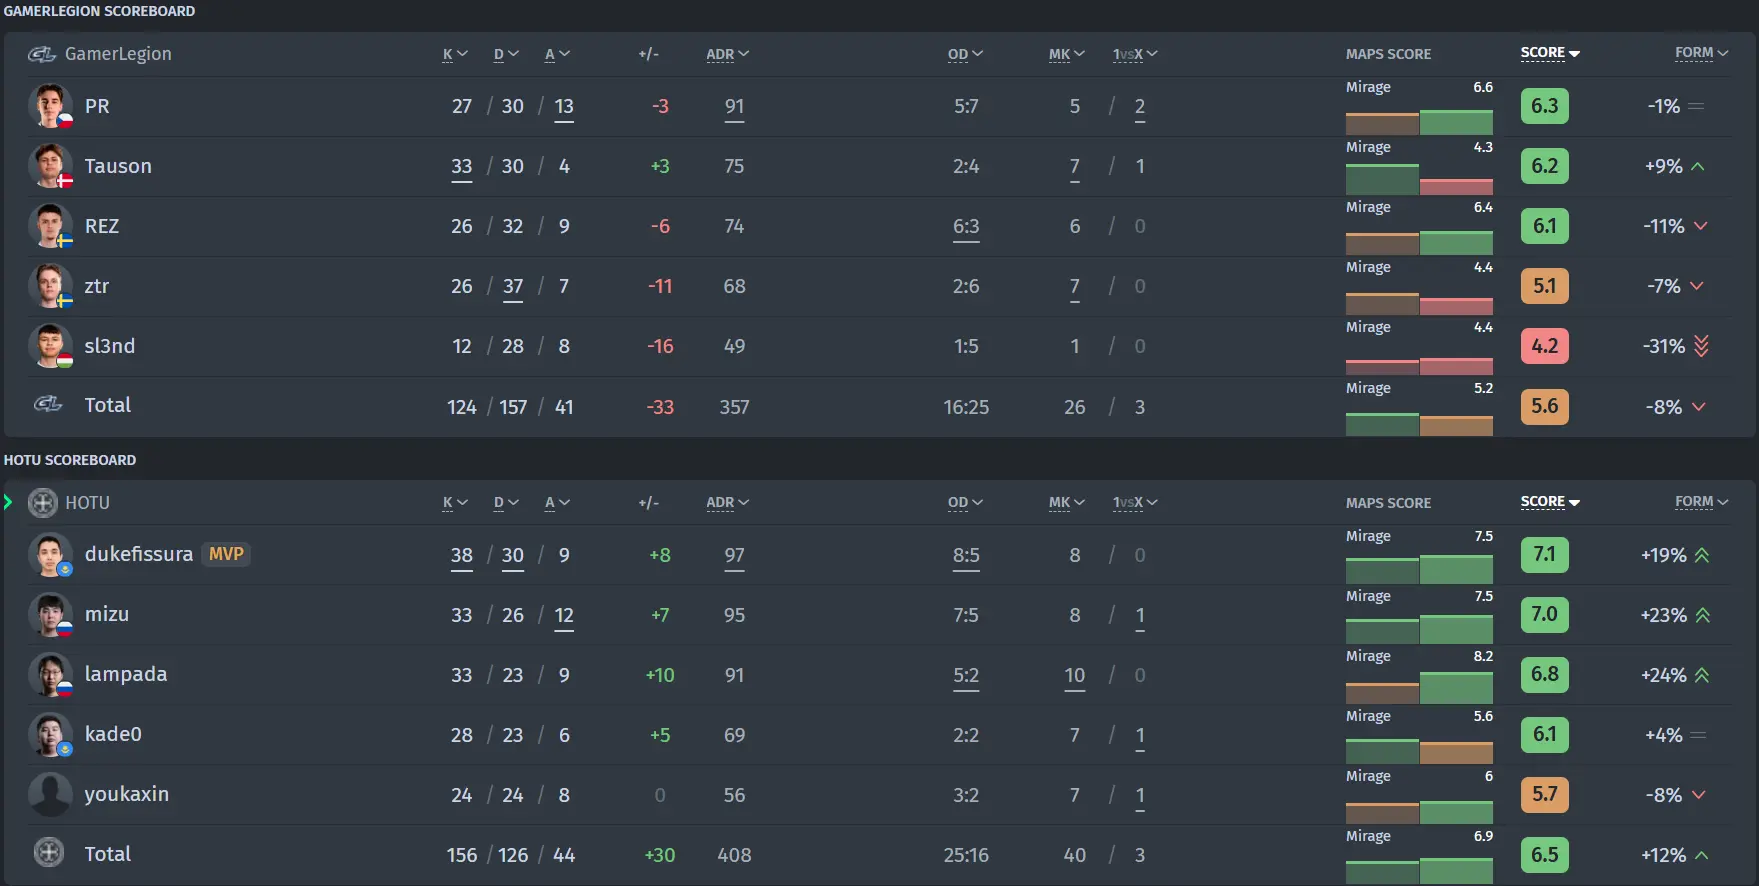This screenshot has width=1759, height=886.
Task: Click youkaxin's placeholder avatar
Action: pos(50,795)
